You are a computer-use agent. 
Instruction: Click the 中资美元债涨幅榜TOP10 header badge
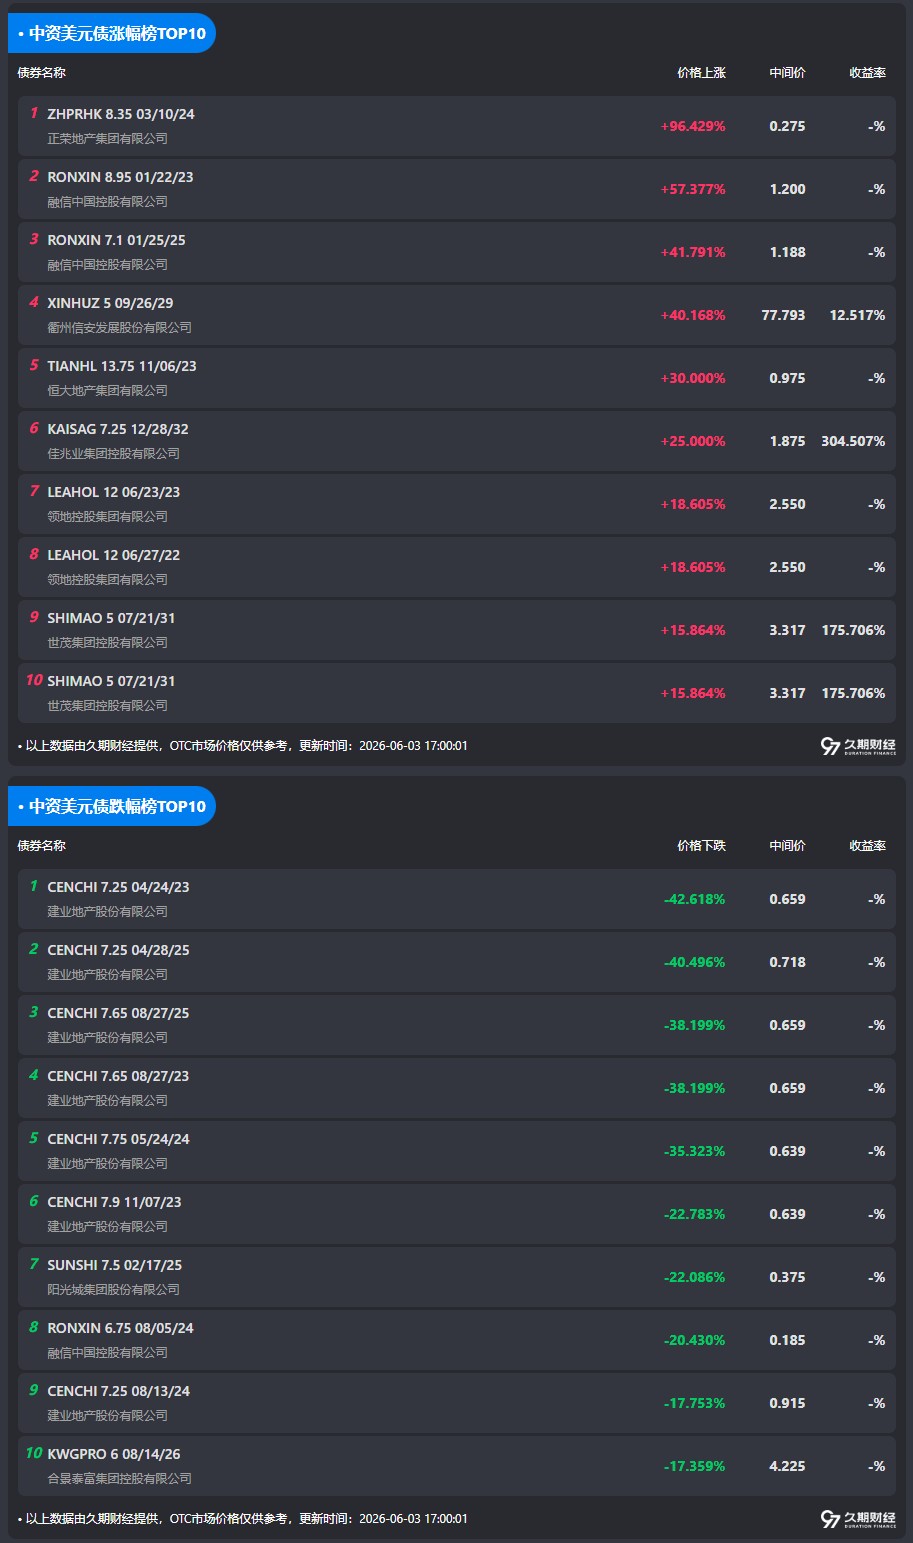[x=112, y=33]
